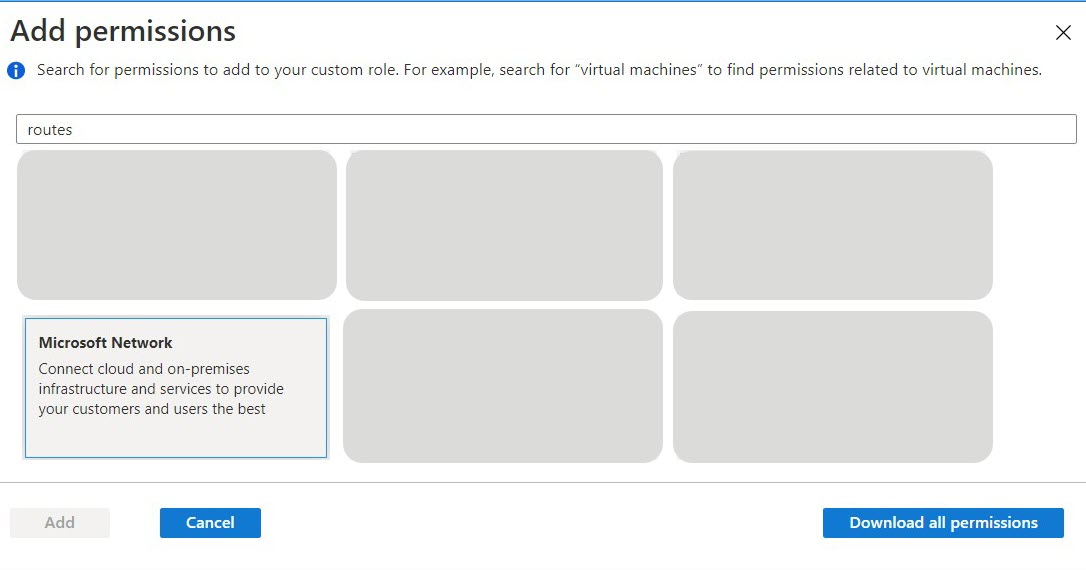Image resolution: width=1086 pixels, height=570 pixels.
Task: Click the greyed-out Add button
Action: click(60, 523)
